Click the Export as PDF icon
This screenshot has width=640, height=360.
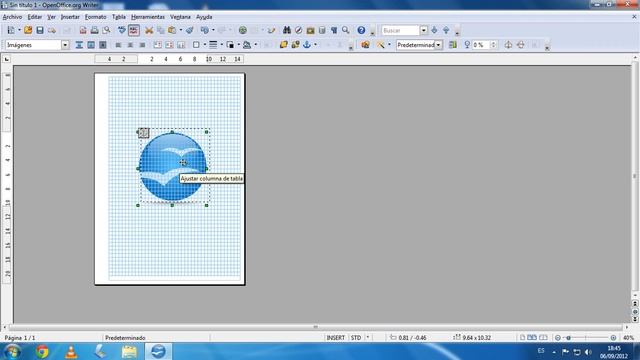point(83,30)
